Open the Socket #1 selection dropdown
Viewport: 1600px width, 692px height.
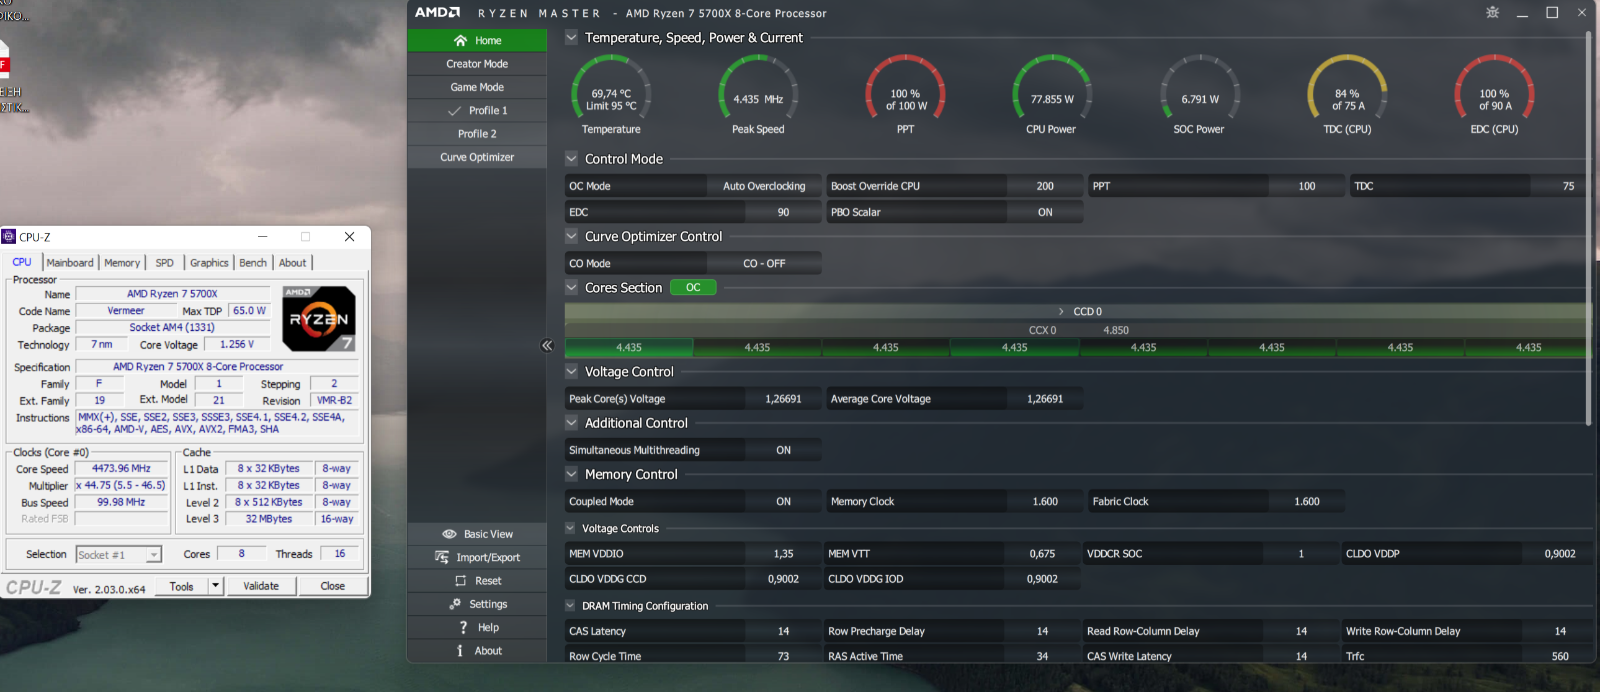[119, 555]
